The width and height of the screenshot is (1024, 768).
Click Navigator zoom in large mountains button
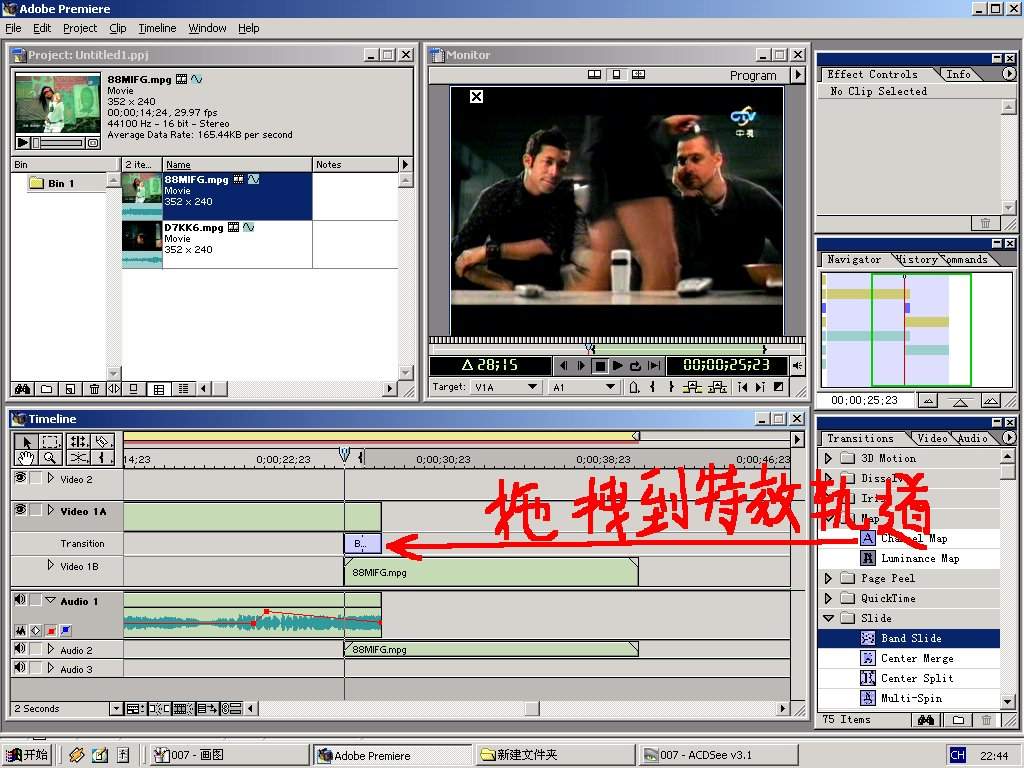click(x=991, y=400)
